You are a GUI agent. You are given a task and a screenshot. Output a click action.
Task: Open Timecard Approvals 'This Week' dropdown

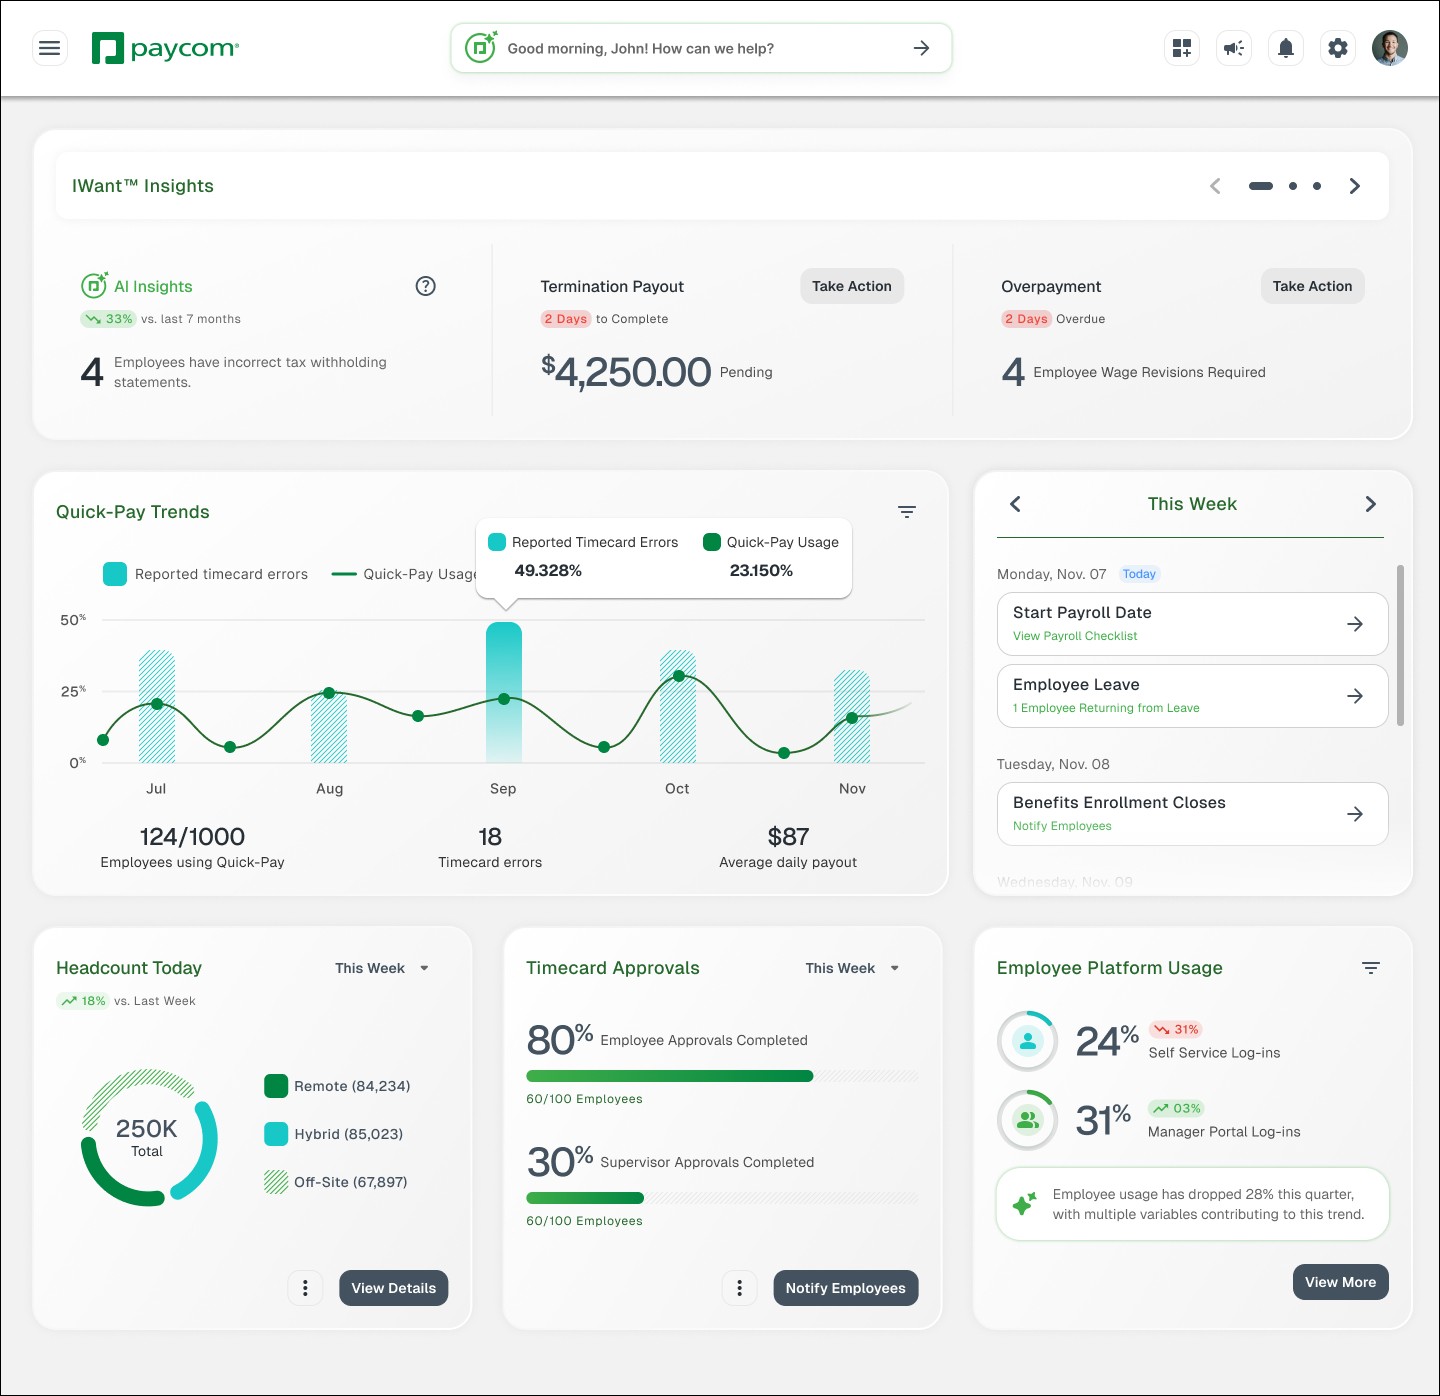click(852, 968)
